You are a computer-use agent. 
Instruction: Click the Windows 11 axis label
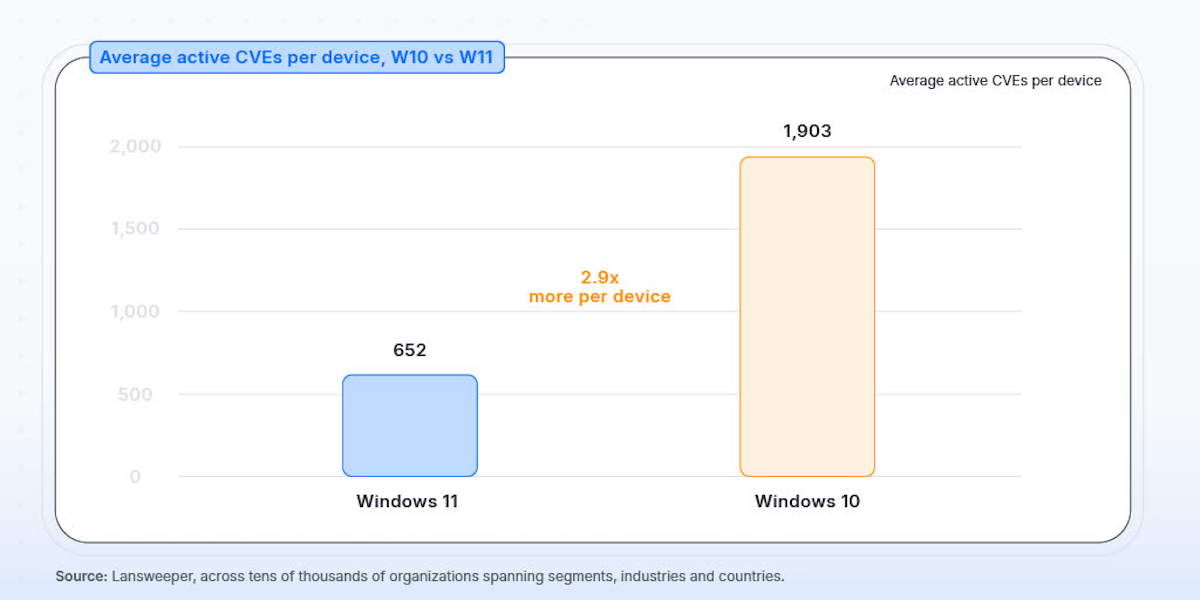pos(407,501)
